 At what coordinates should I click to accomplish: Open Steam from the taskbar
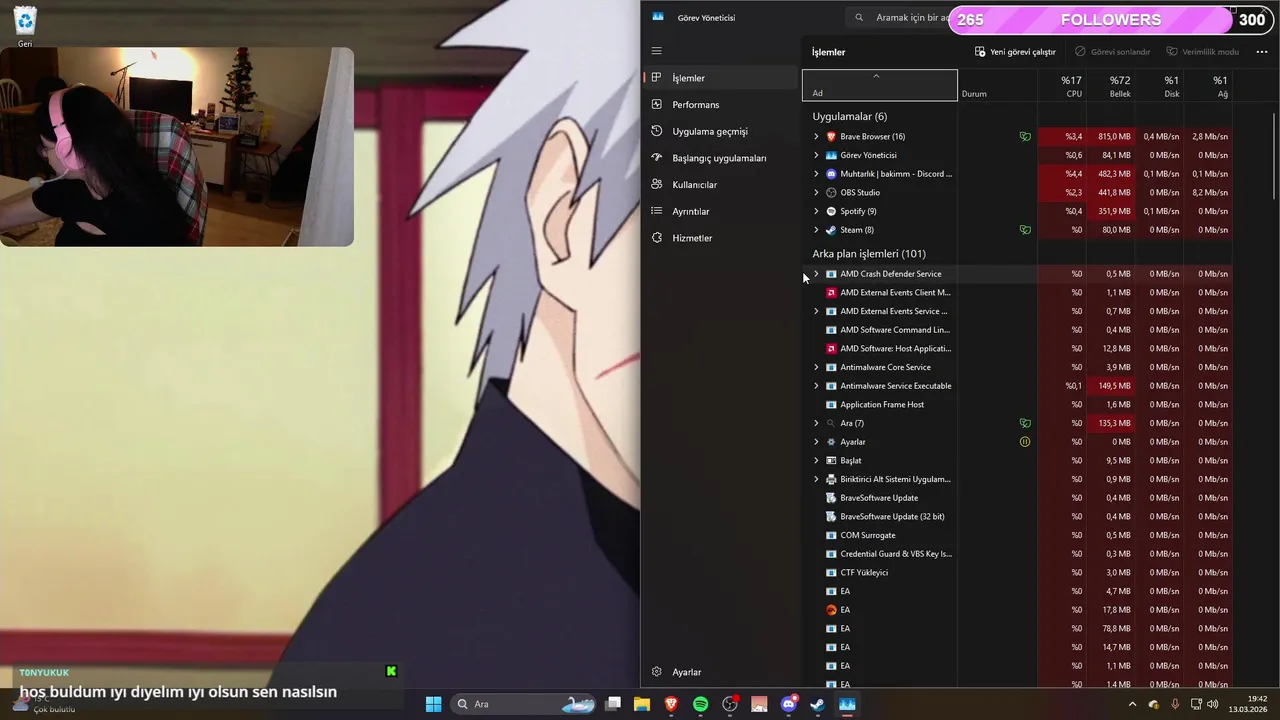point(817,704)
